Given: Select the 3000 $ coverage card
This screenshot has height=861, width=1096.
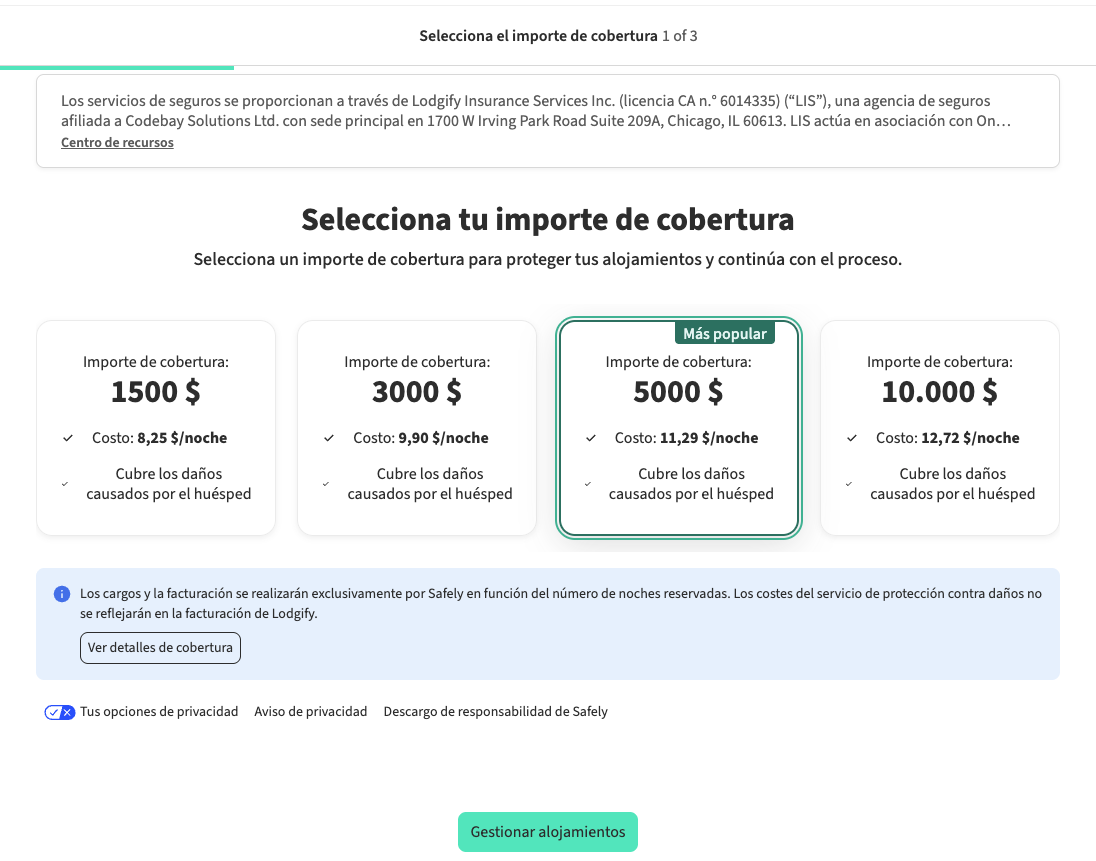Looking at the screenshot, I should coord(417,427).
